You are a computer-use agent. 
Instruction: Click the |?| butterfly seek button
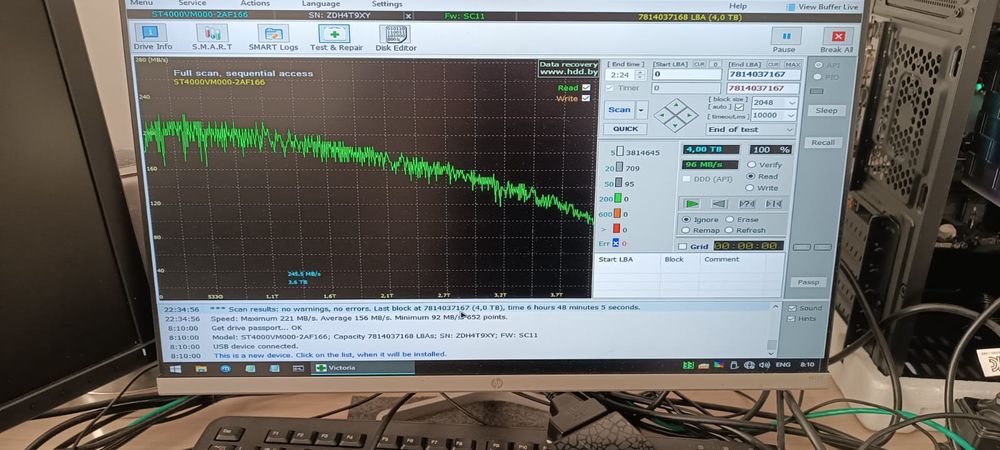746,204
